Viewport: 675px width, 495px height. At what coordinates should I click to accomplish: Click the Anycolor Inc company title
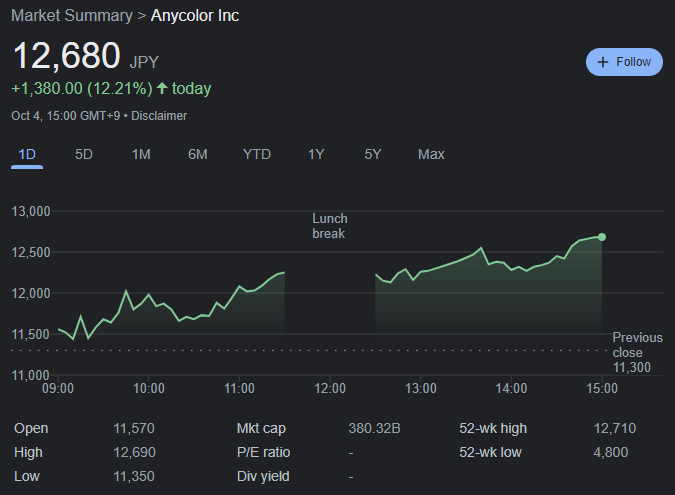pos(195,16)
